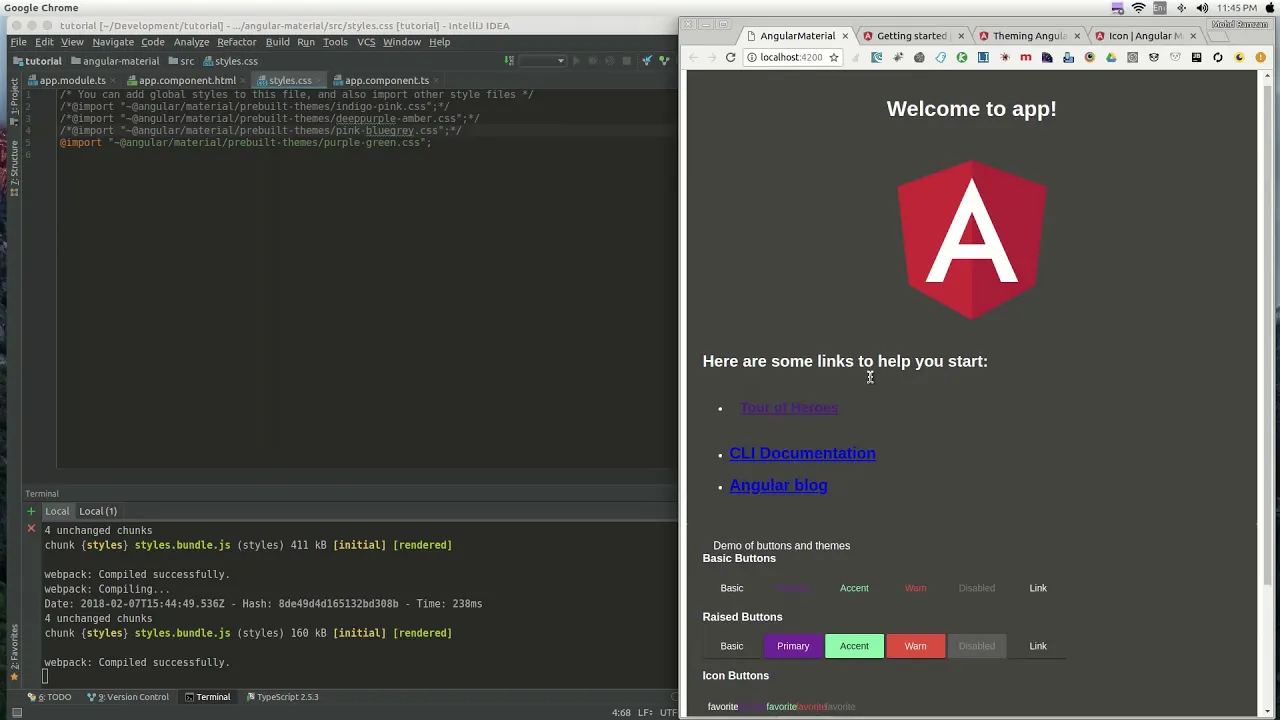1280x720 pixels.
Task: Open the Navigate menu
Action: [113, 42]
